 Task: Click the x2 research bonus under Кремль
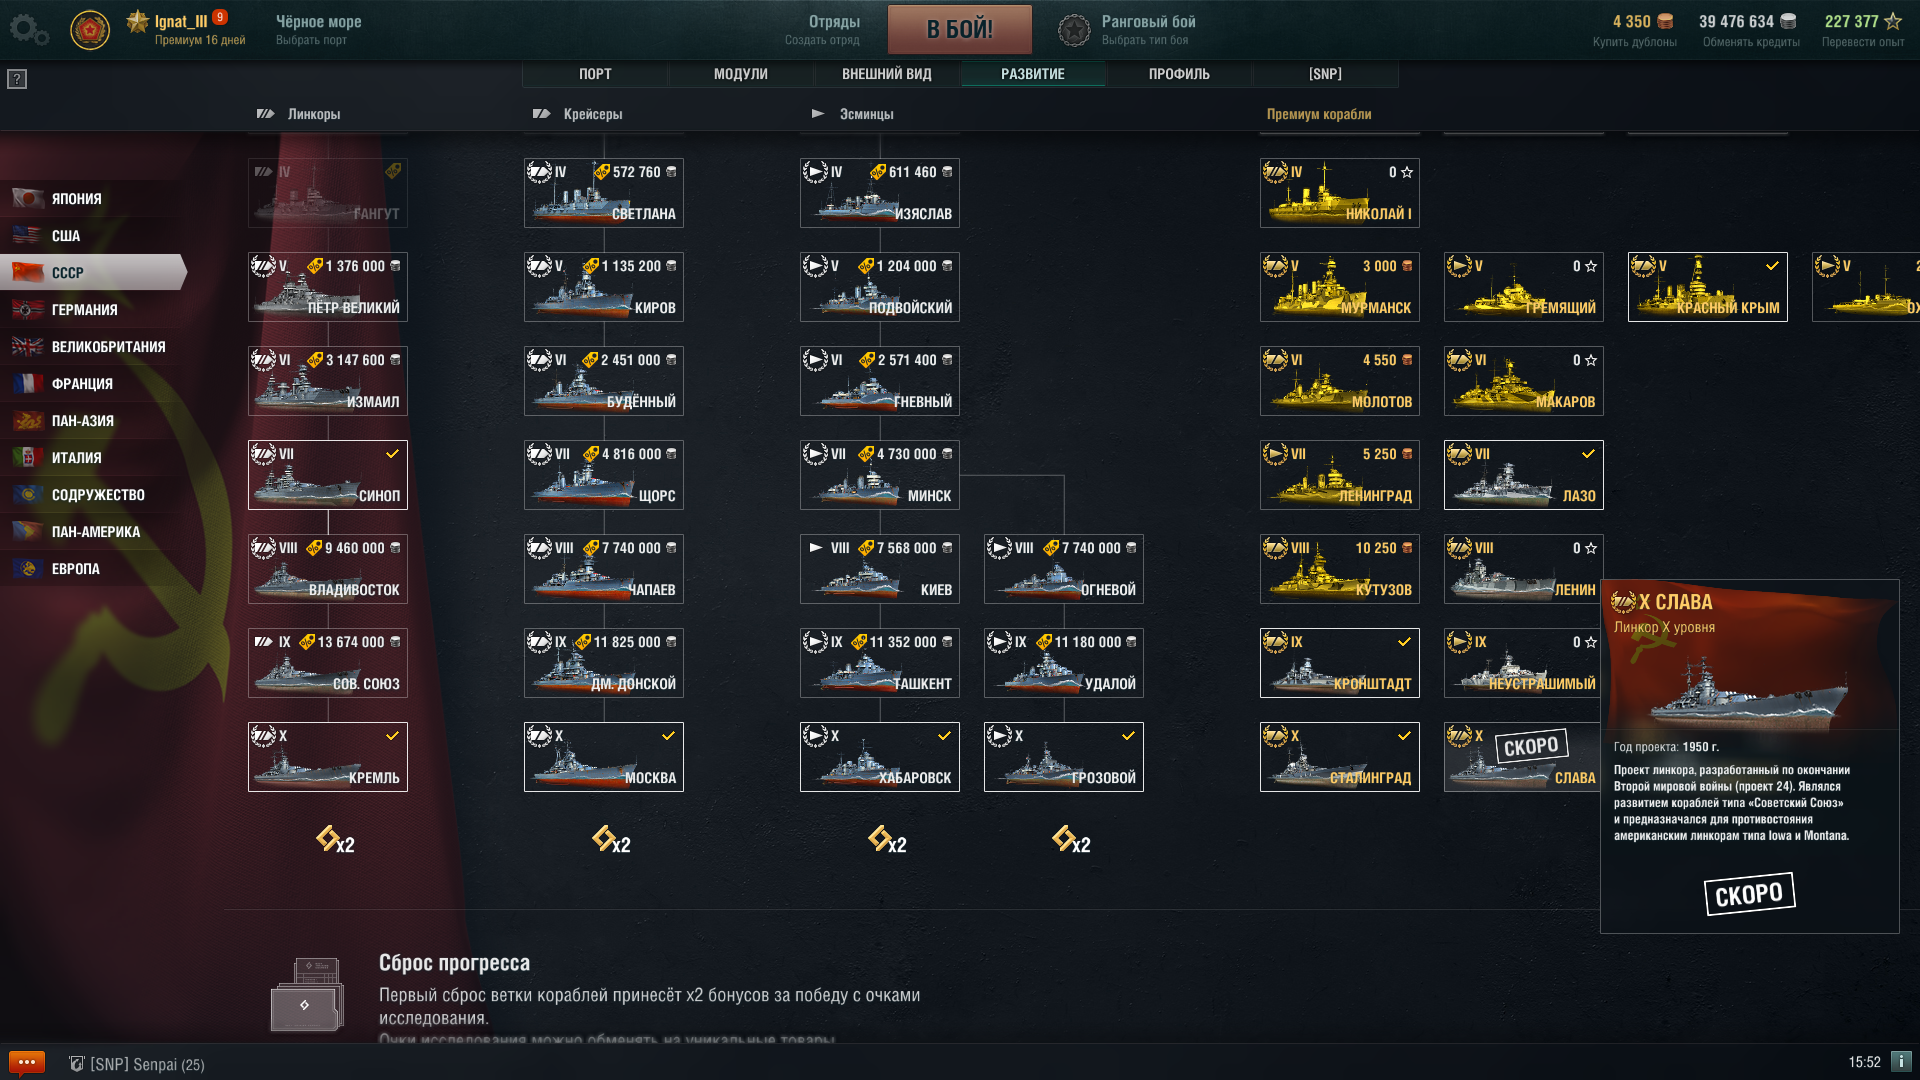[335, 840]
